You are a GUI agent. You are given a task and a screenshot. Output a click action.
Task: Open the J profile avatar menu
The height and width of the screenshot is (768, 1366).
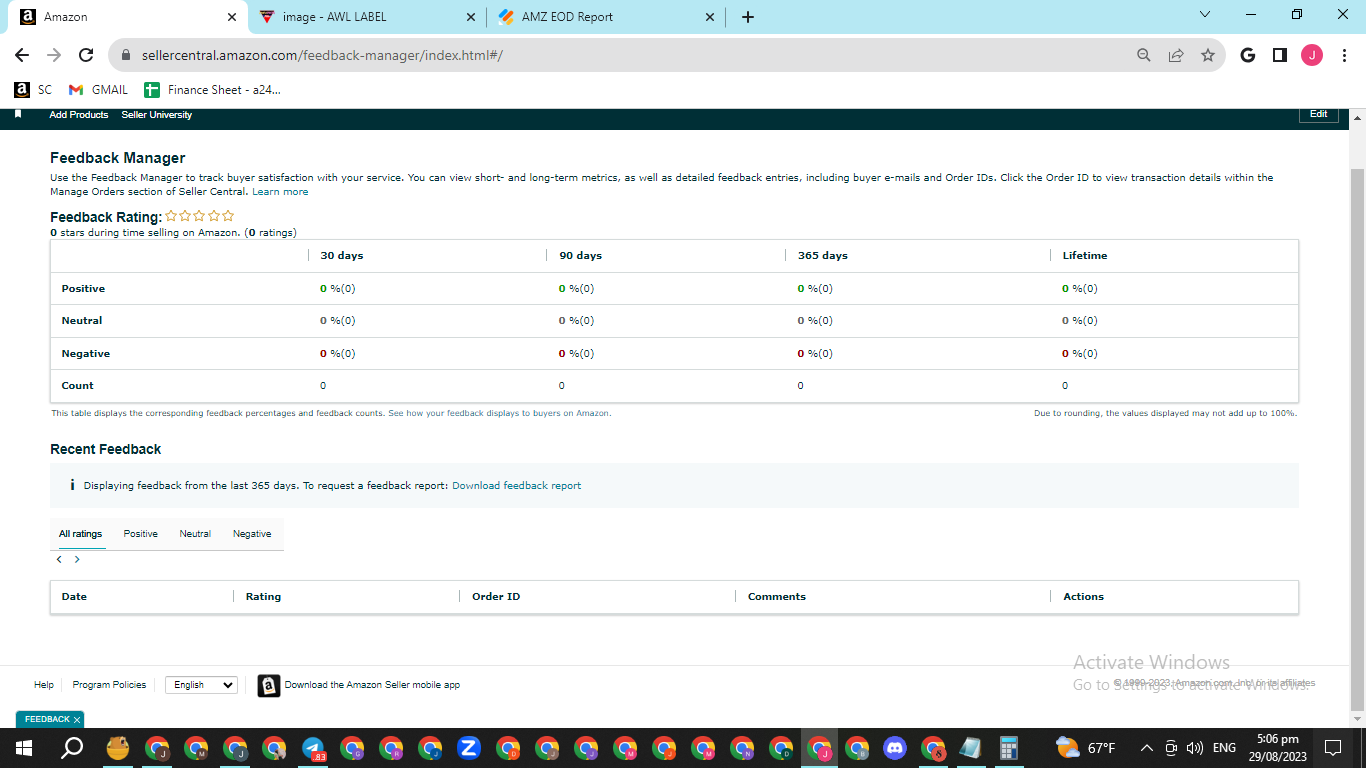[x=1312, y=56]
